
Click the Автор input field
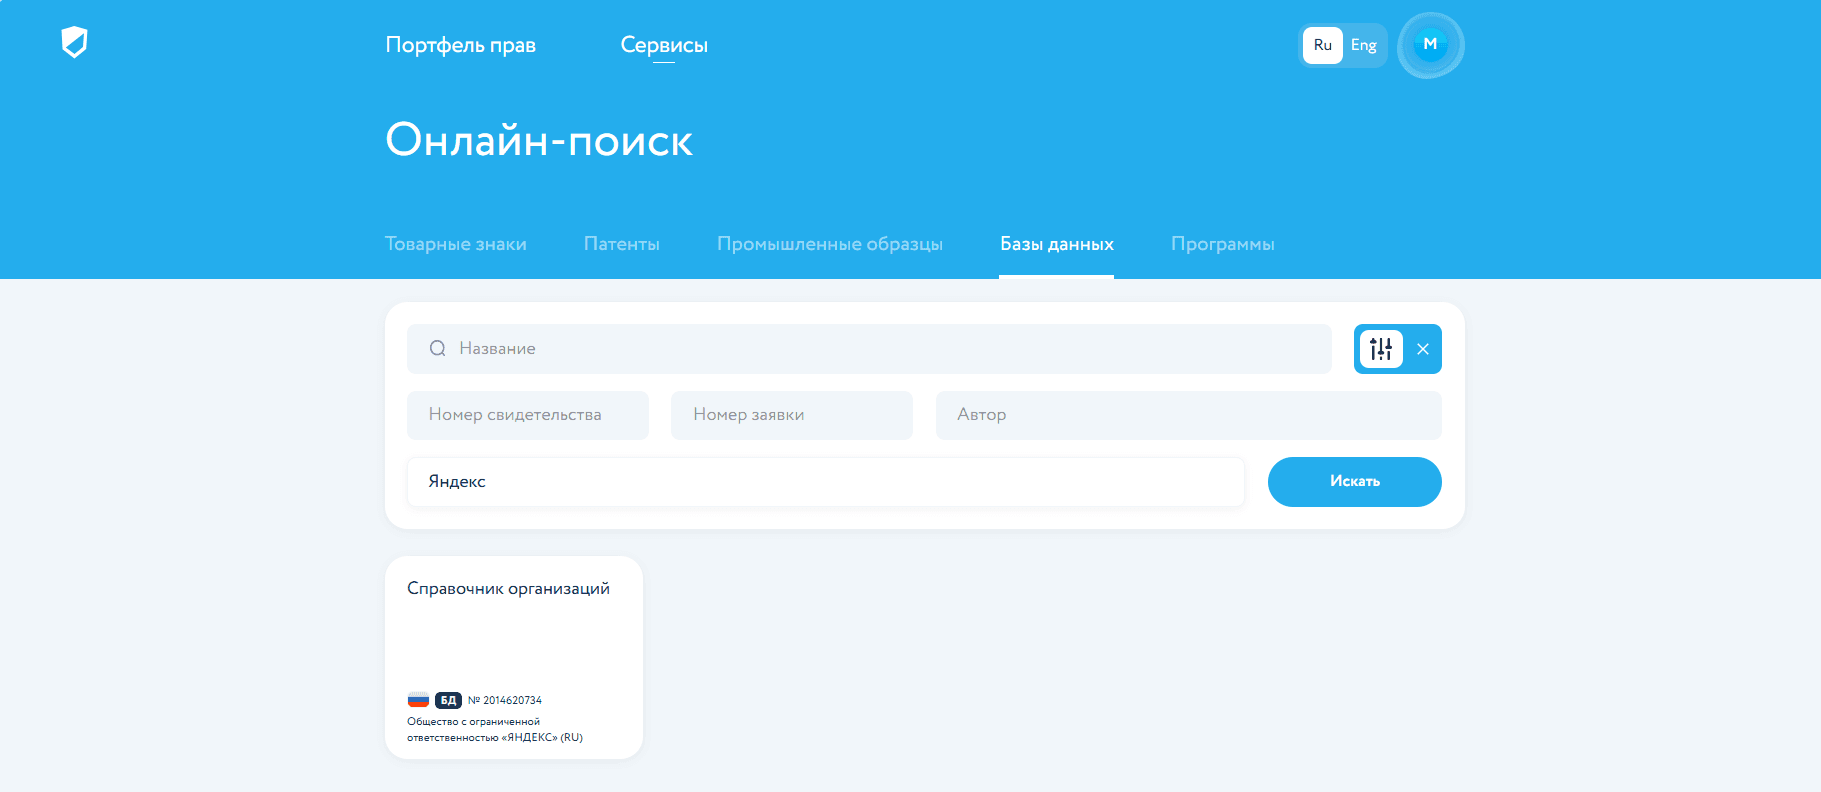[x=1188, y=415]
